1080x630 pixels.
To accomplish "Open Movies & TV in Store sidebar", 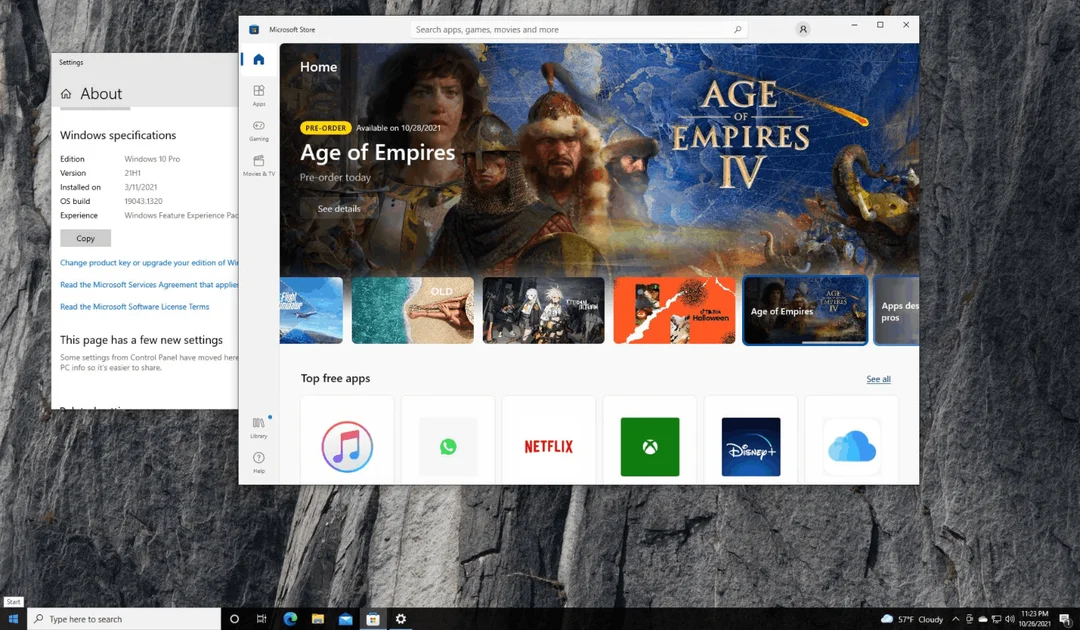I will coord(259,165).
